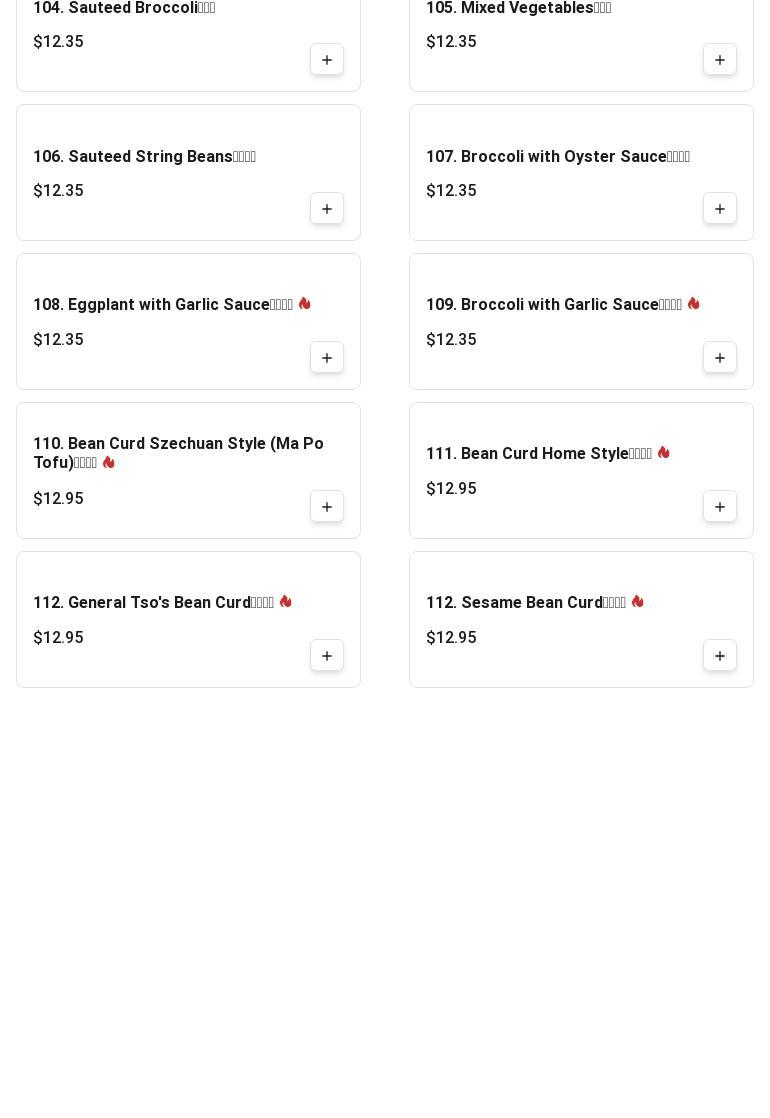This screenshot has height=1118, width=770.
Task: Add 109. Broccoli with Garlic Sauce plus icon
Action: coord(719,358)
